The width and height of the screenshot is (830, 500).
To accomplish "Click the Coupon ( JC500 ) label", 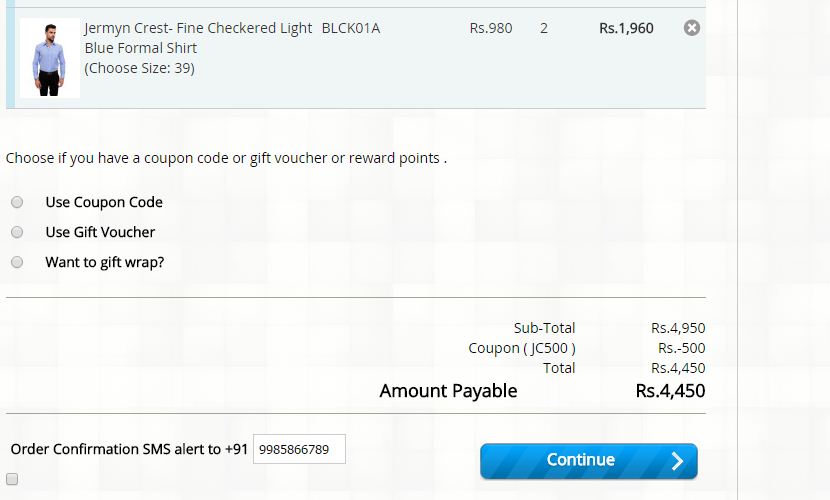I will [x=522, y=348].
